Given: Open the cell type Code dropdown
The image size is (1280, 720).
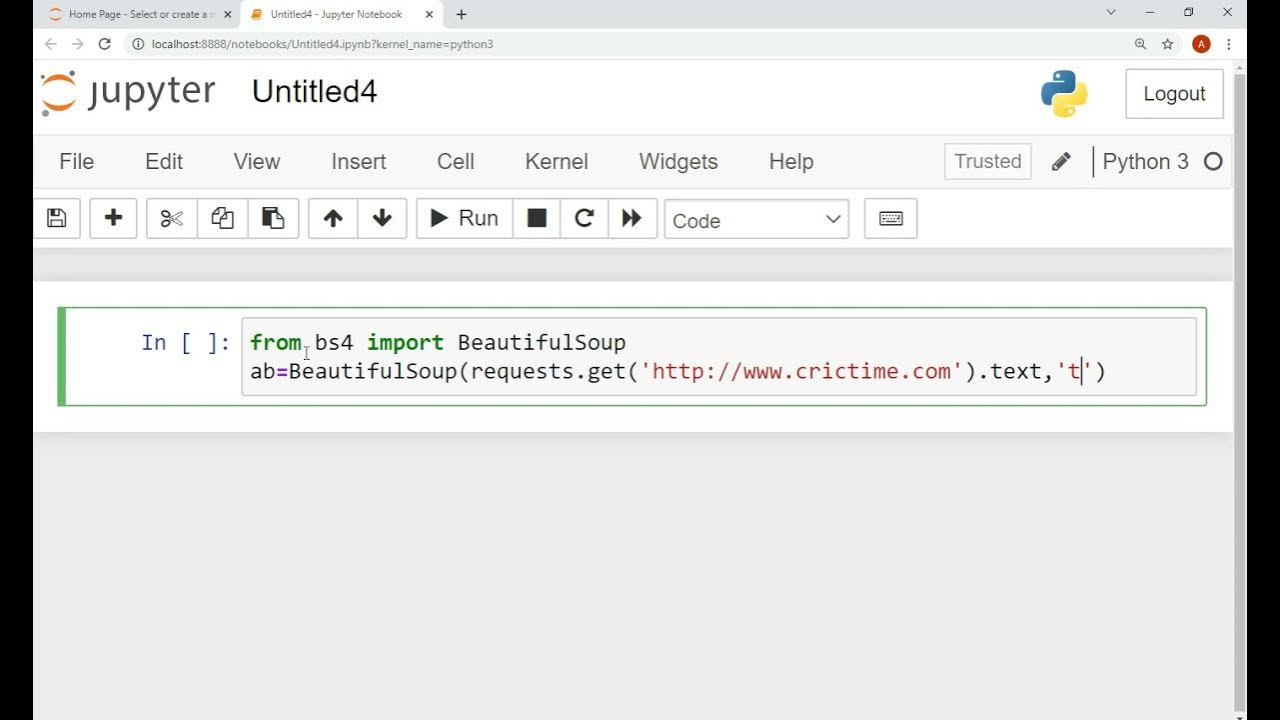Looking at the screenshot, I should point(756,220).
